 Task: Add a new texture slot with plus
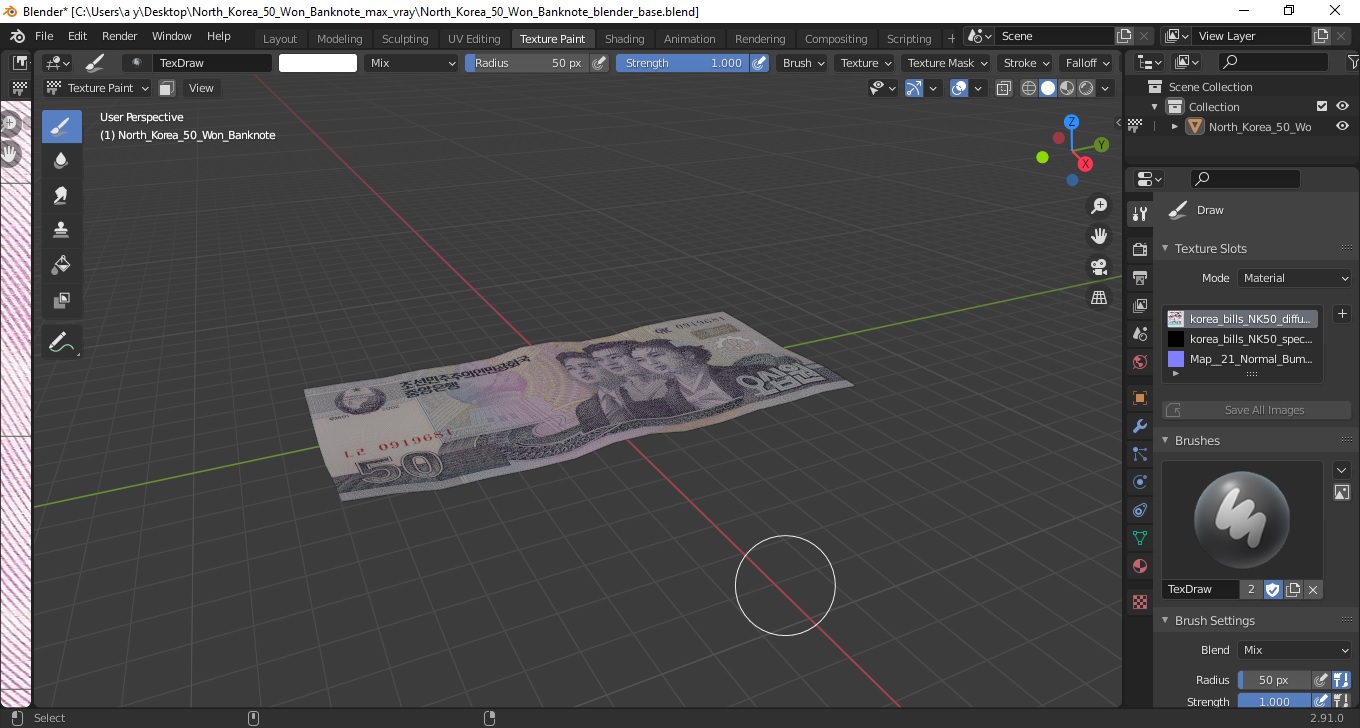click(1342, 314)
